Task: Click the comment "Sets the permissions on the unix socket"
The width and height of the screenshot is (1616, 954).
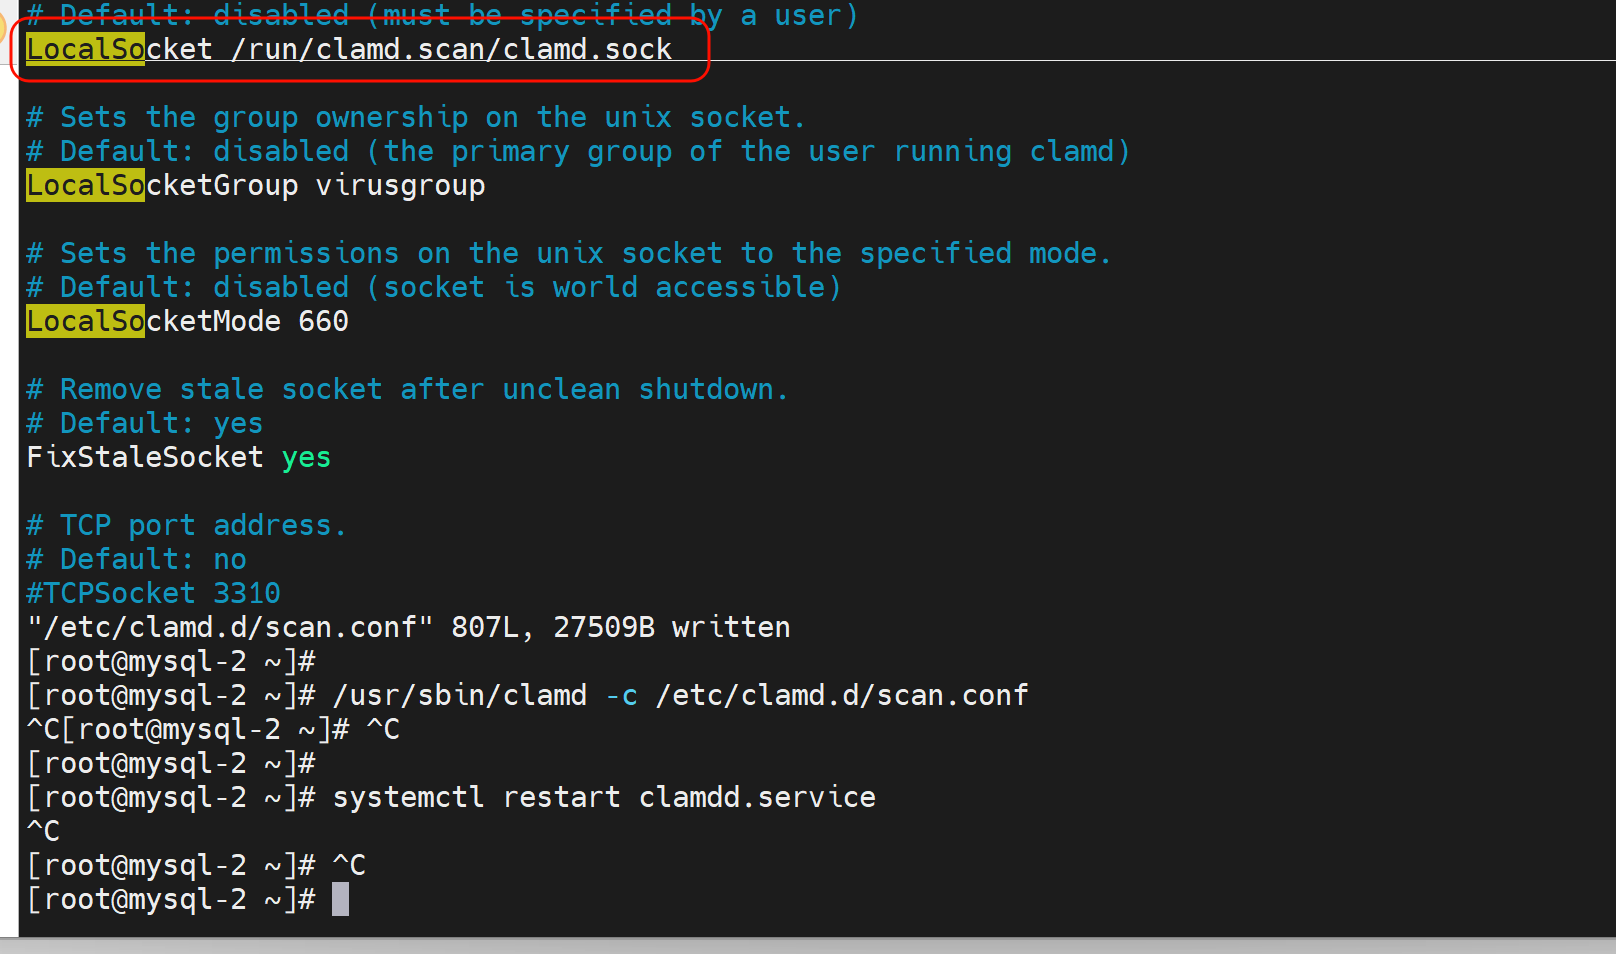Action: point(568,253)
